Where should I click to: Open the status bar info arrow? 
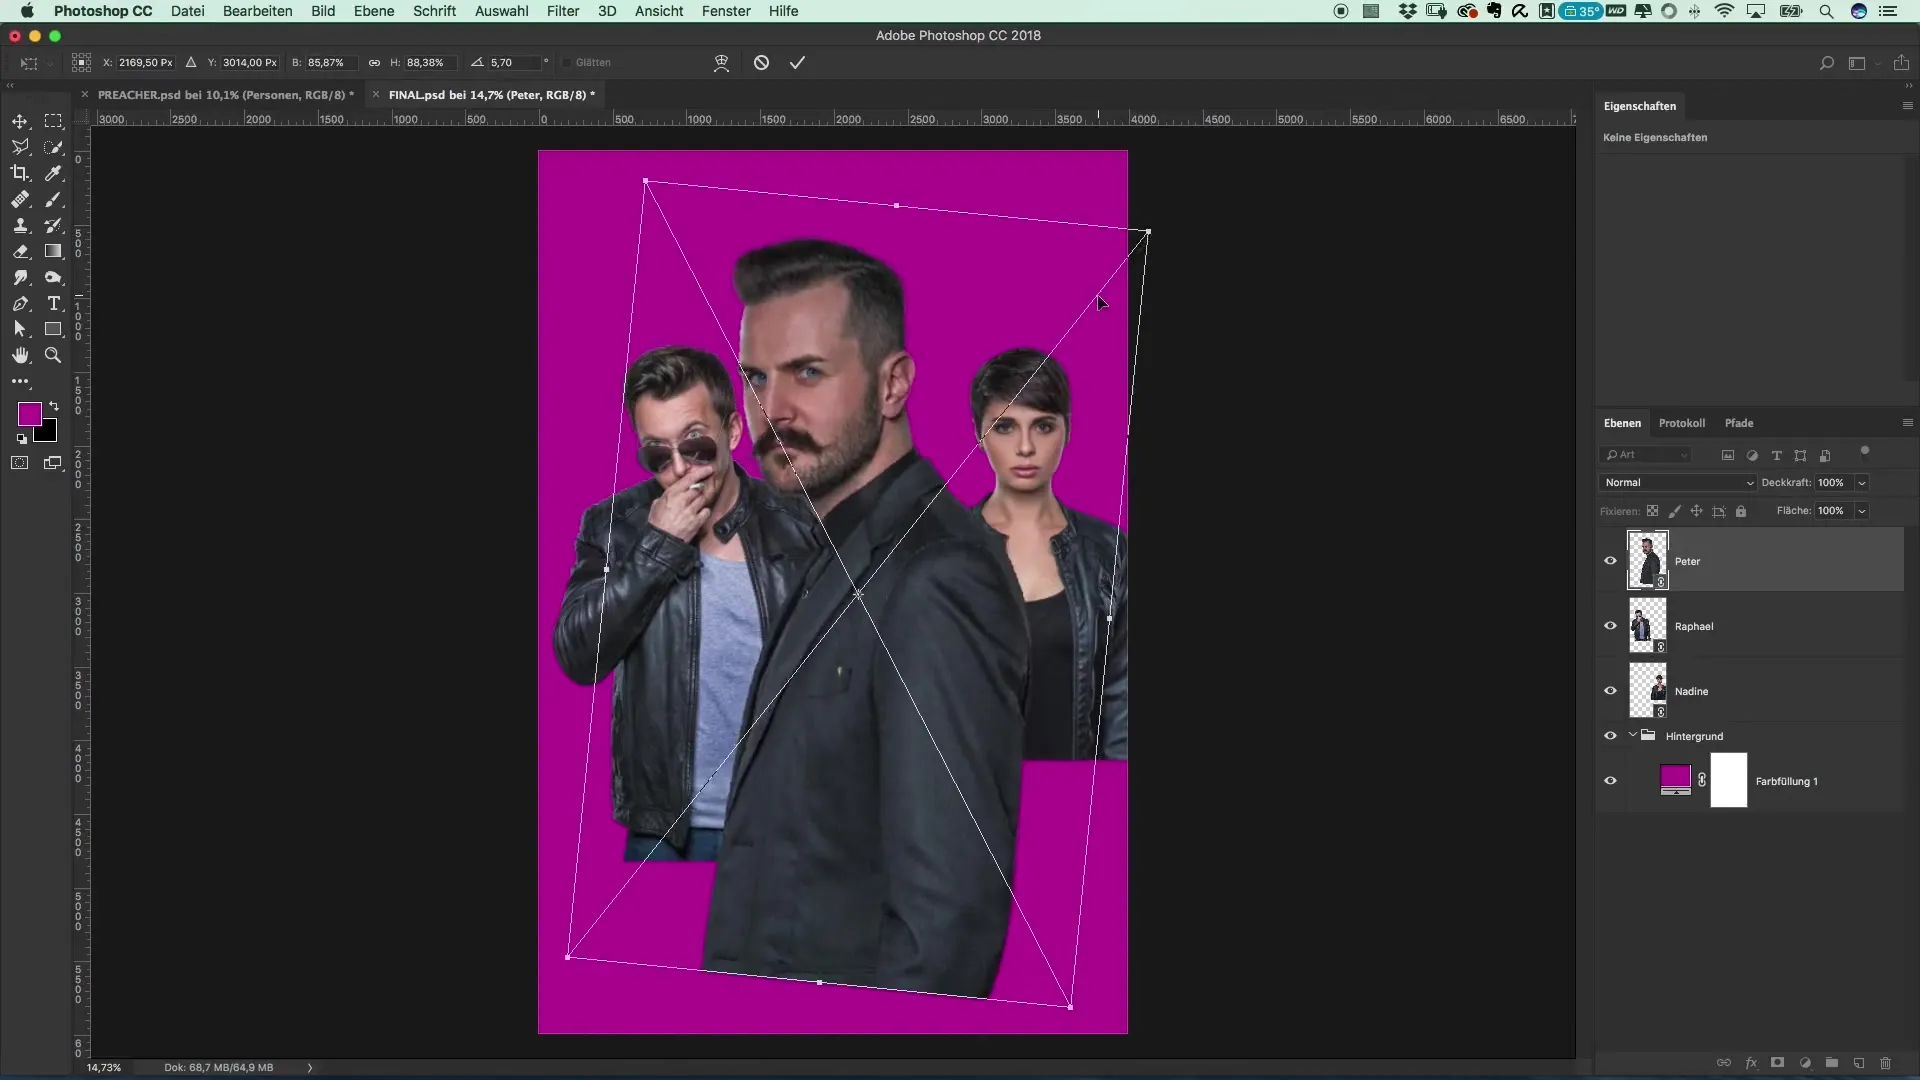310,1067
